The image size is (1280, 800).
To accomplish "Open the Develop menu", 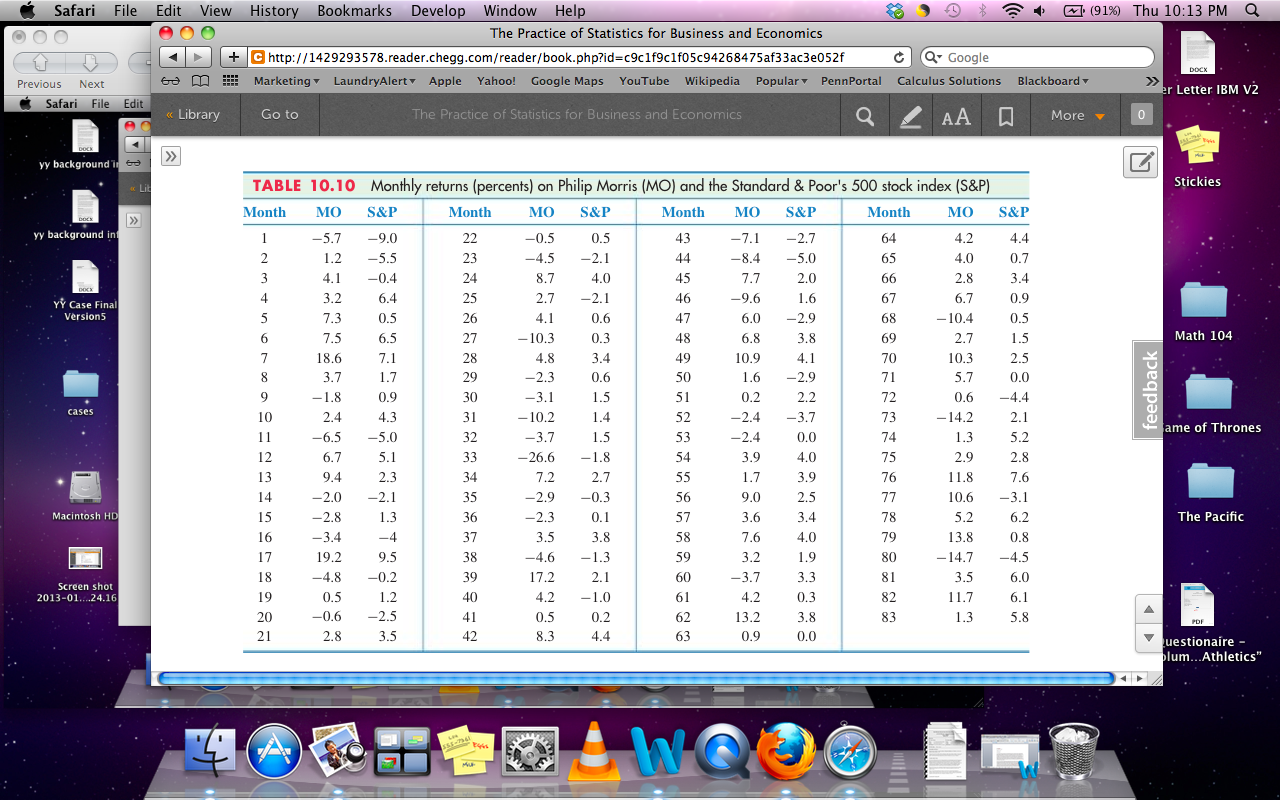I will [x=438, y=10].
